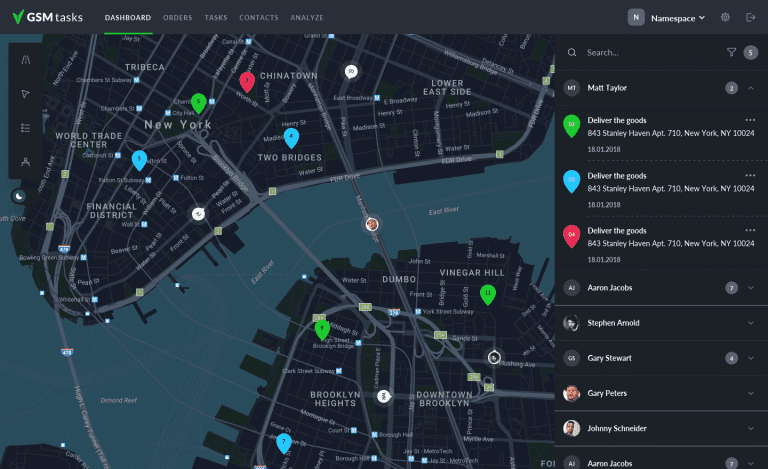Collapse Matt Taylor's task list
Viewport: 768px width, 469px height.
point(750,88)
